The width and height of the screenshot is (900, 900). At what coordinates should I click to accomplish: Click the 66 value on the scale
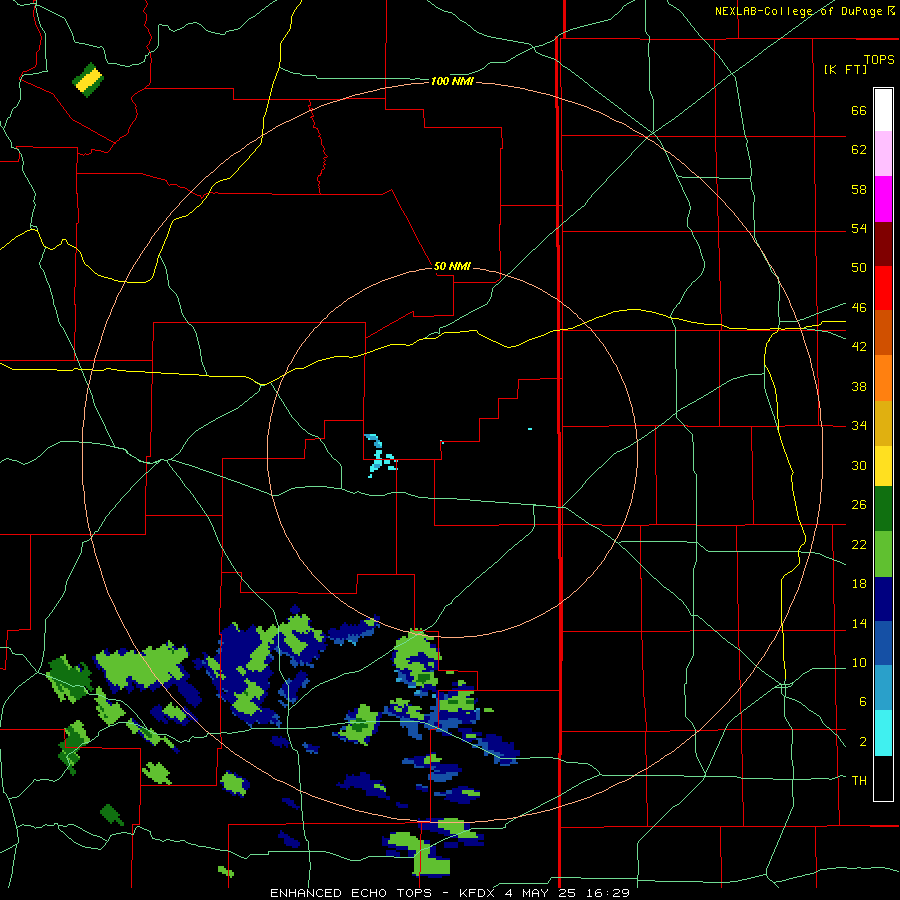coord(859,110)
